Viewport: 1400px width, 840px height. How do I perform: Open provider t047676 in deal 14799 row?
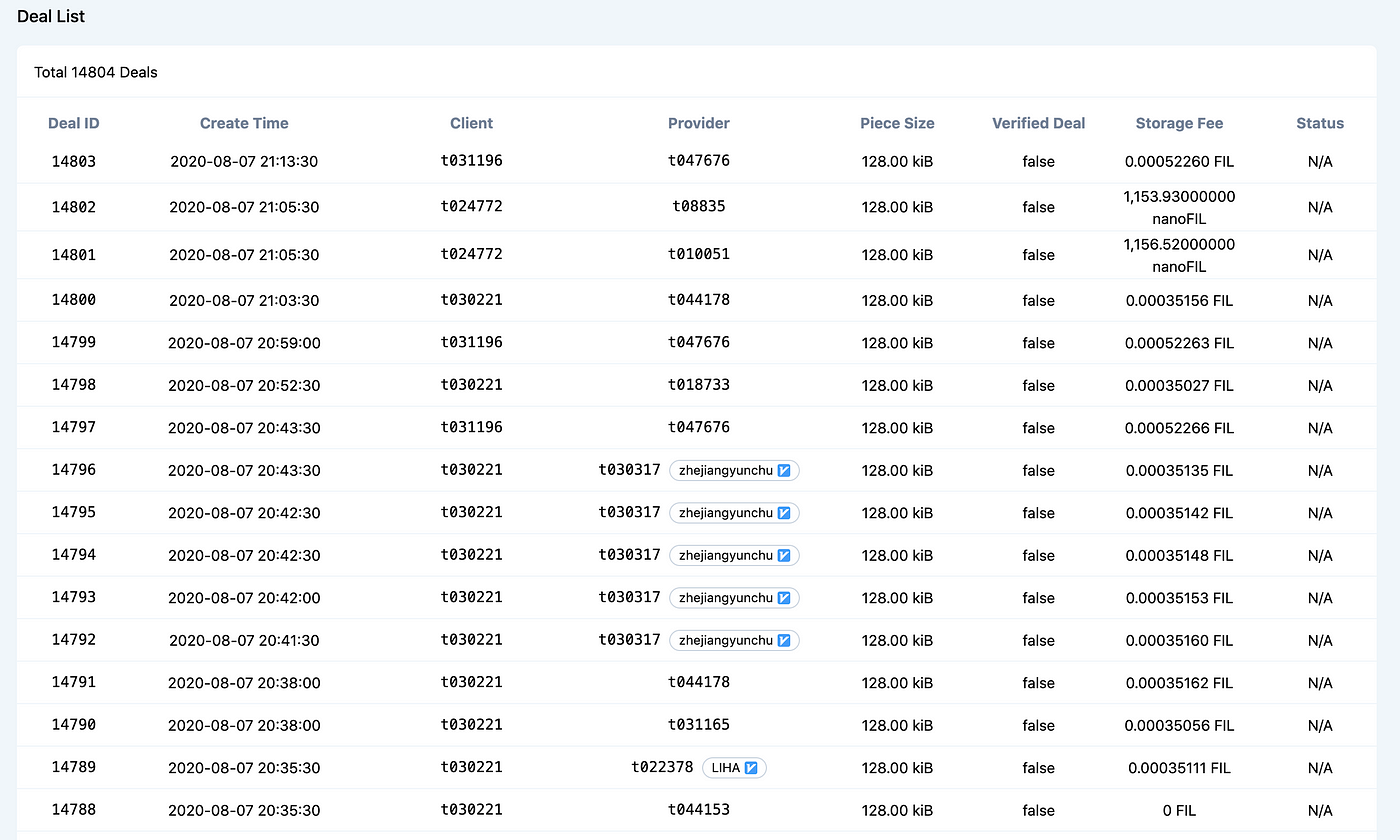pyautogui.click(x=699, y=342)
